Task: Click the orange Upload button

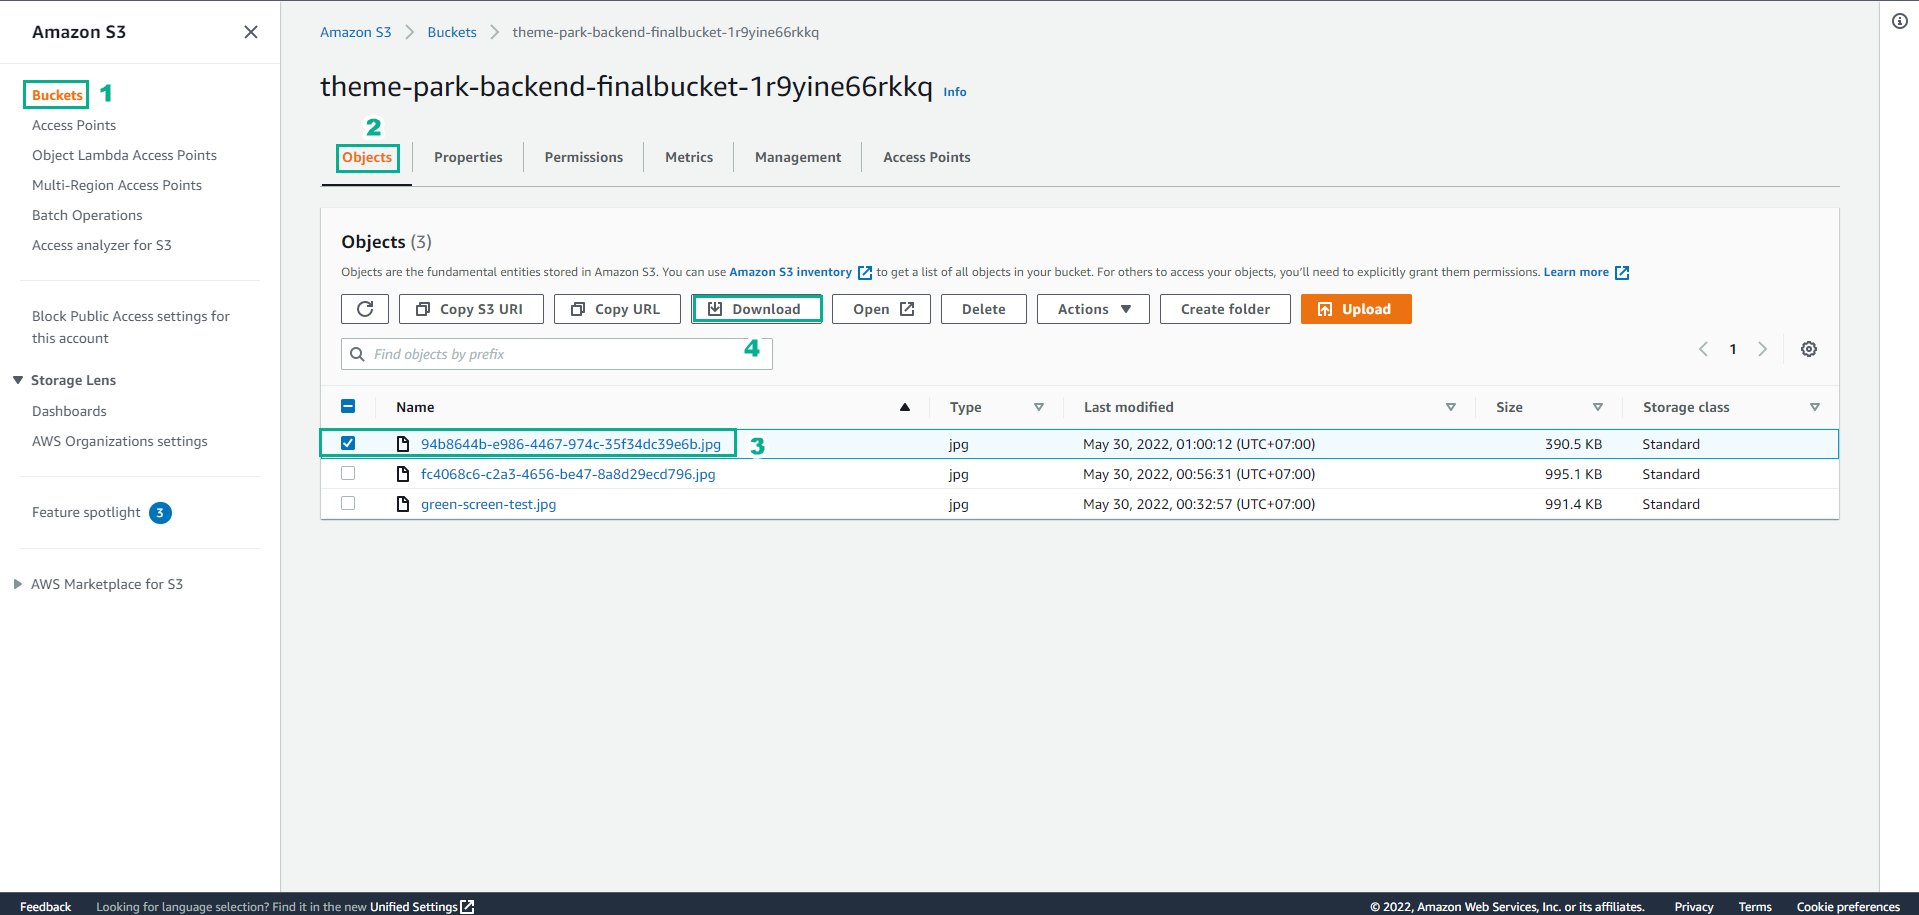Action: (x=1356, y=309)
